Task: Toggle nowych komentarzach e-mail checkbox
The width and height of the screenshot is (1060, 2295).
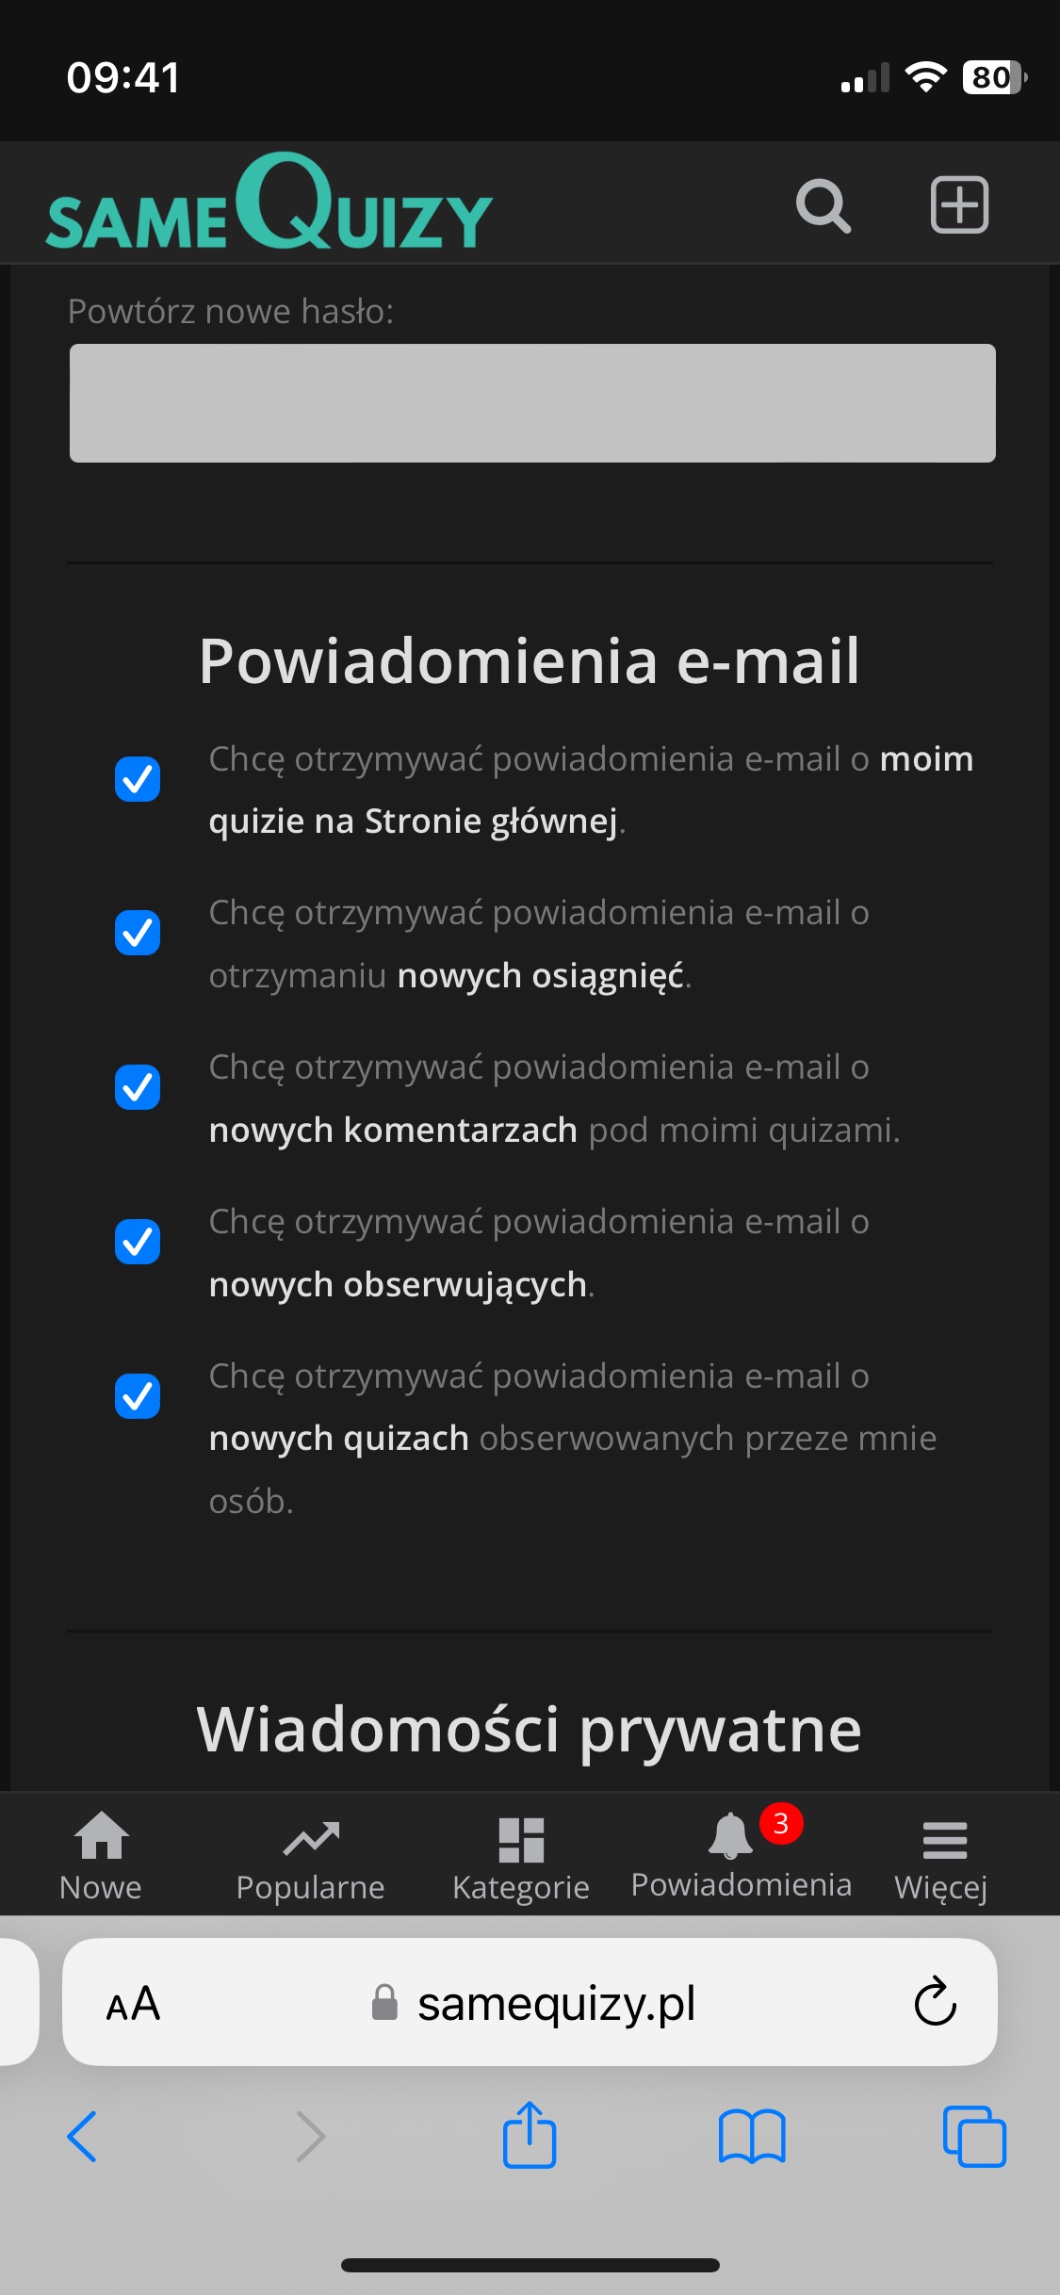Action: click(x=138, y=1088)
